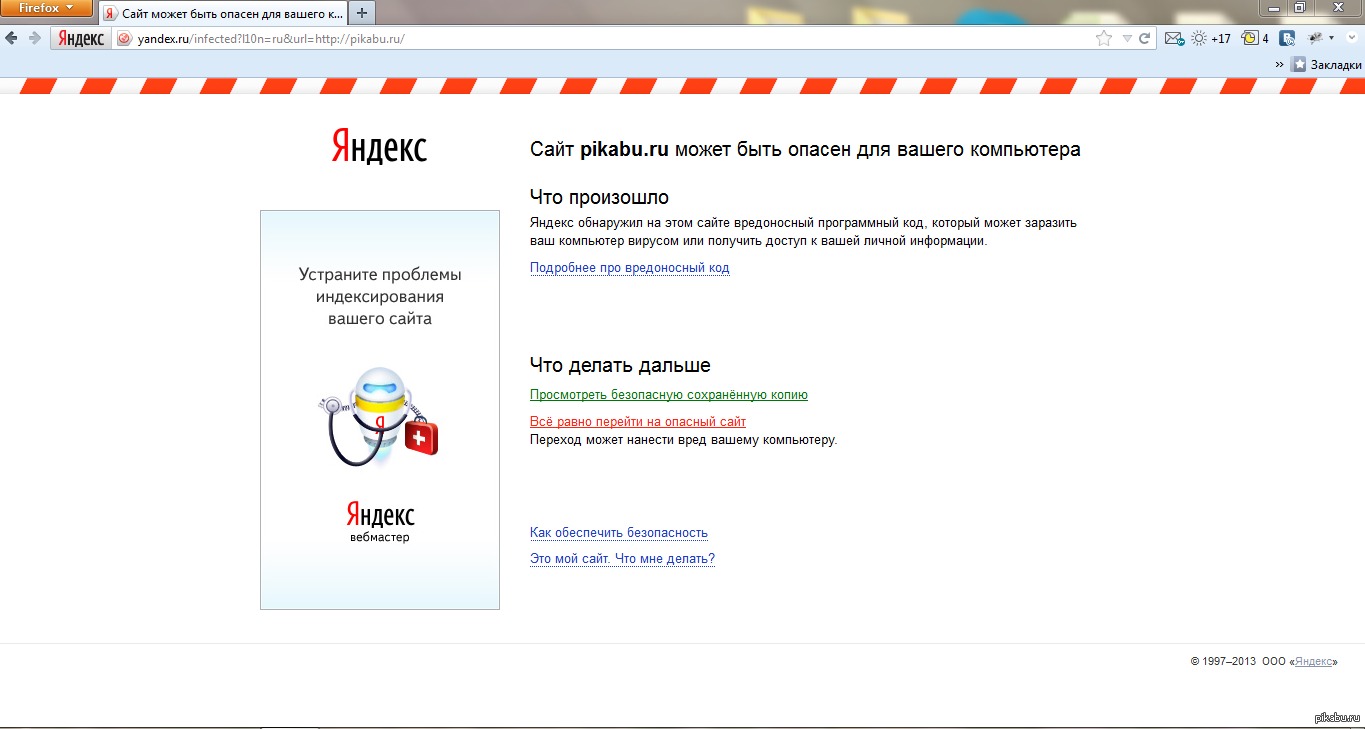Minimize the Firefox window
The image size is (1365, 729).
(x=1274, y=8)
